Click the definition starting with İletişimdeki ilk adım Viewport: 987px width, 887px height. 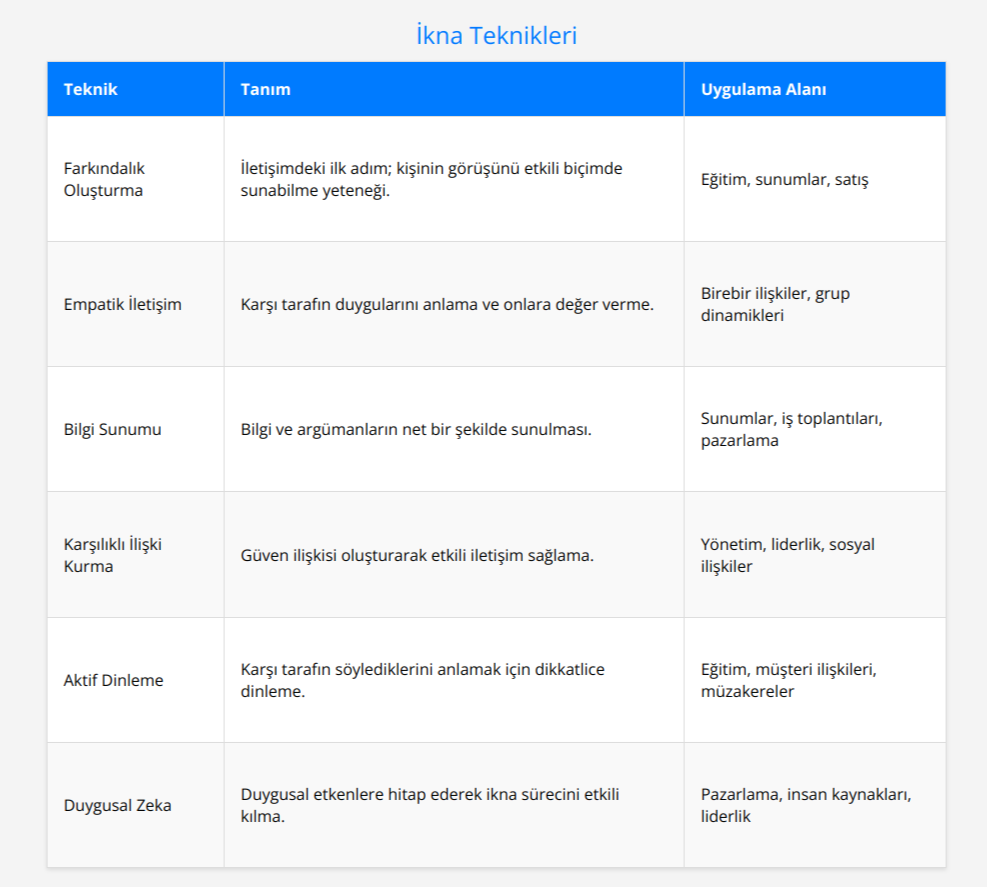click(431, 179)
